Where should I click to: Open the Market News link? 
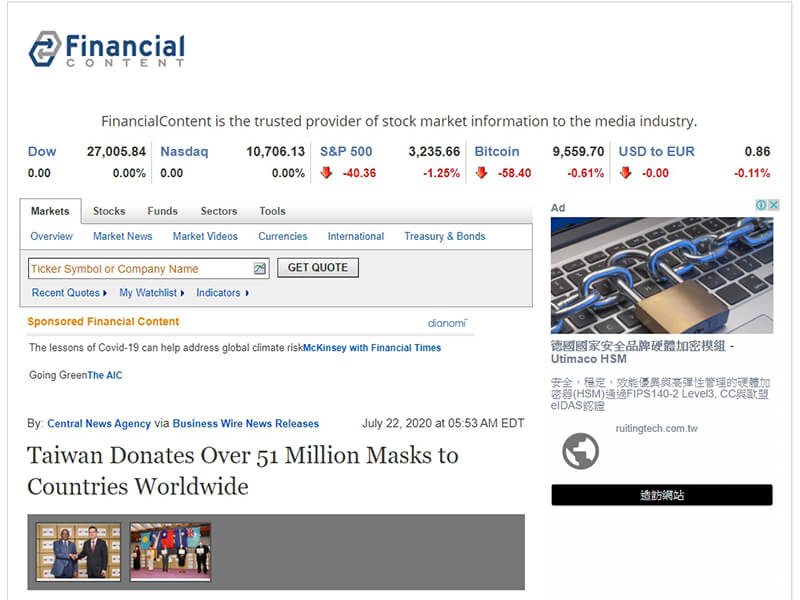coord(122,236)
